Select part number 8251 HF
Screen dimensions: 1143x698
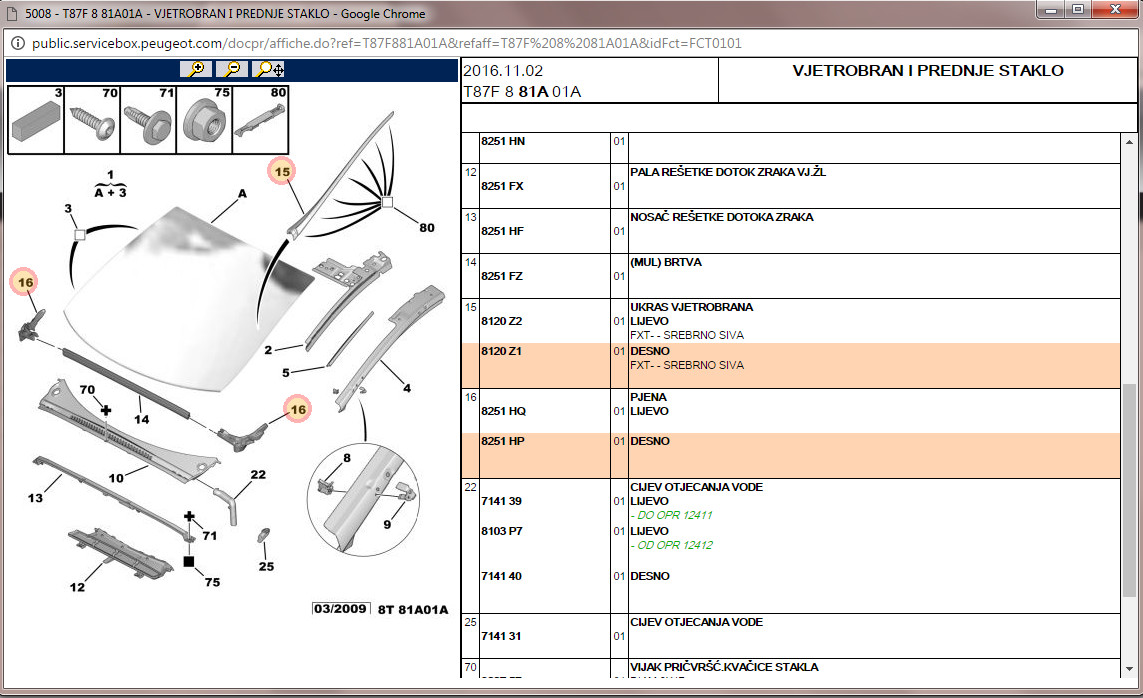pos(502,232)
